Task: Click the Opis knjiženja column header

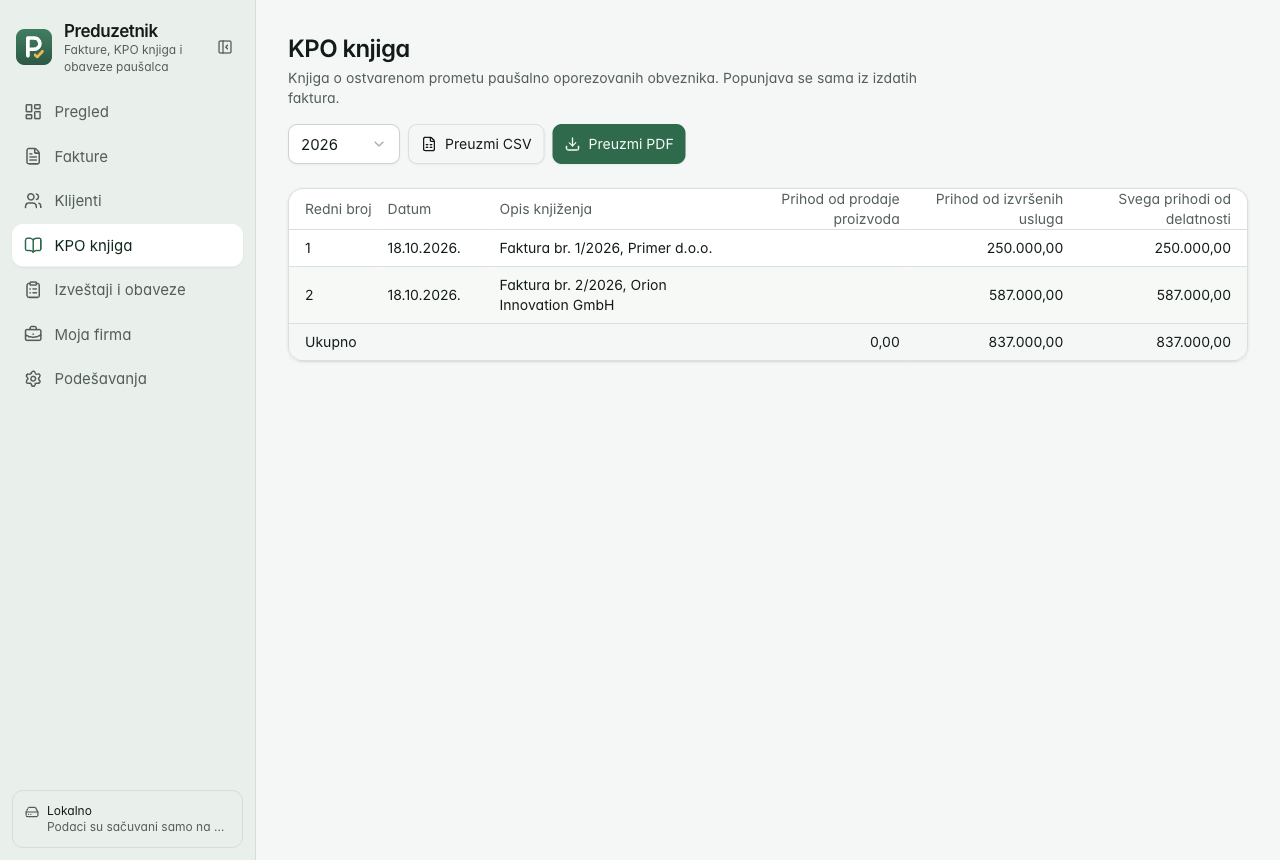Action: pyautogui.click(x=546, y=209)
